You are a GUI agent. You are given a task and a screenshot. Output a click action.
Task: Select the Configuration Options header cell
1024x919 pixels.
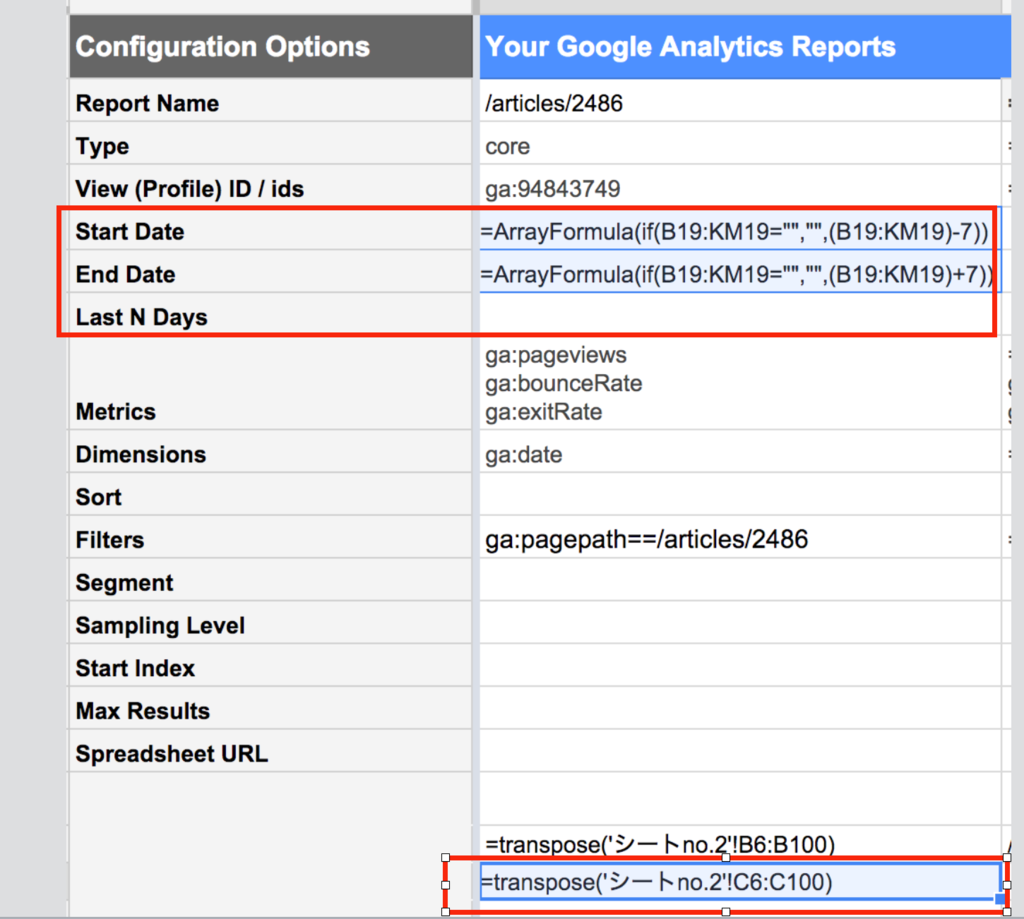[270, 46]
